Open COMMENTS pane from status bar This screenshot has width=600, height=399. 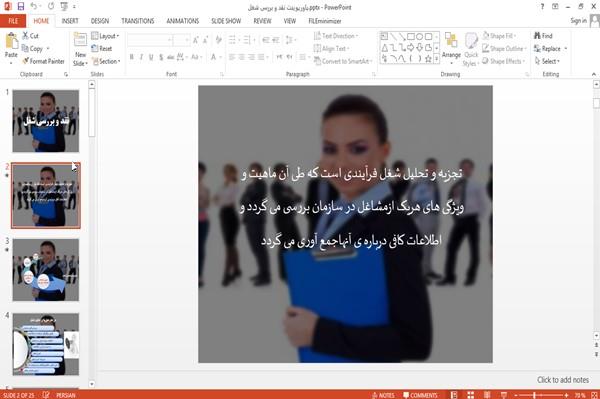pos(420,395)
